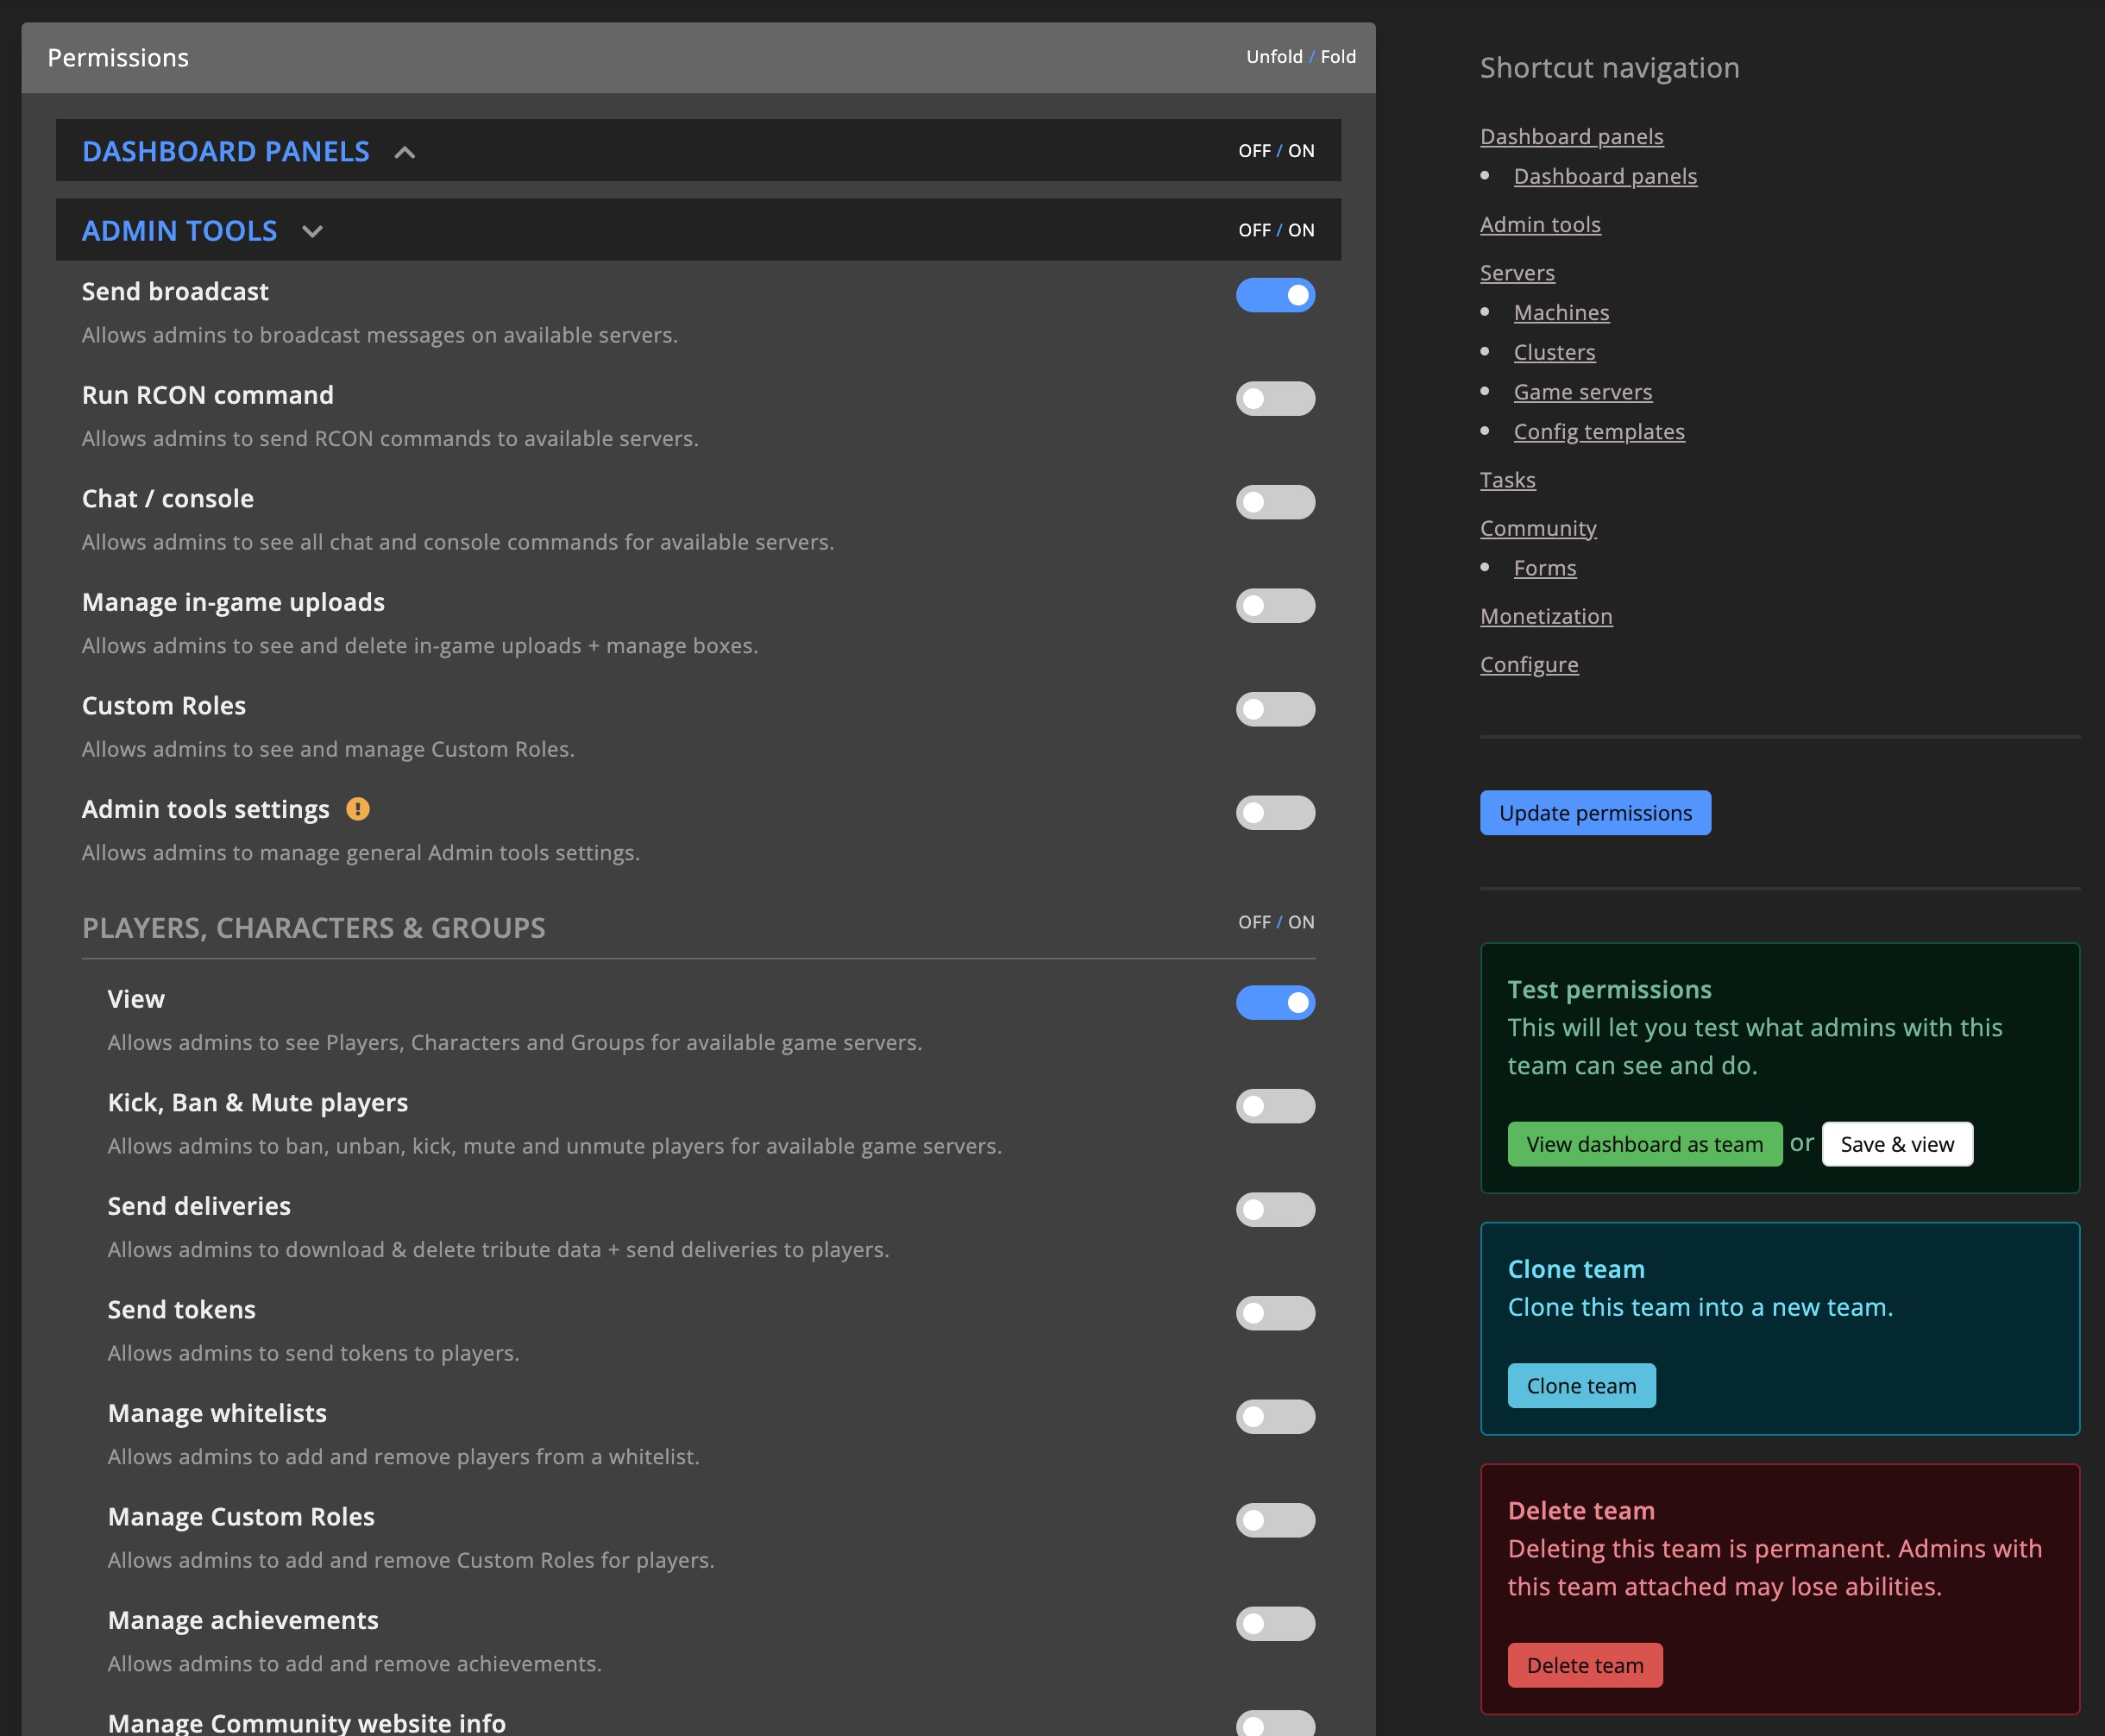Image resolution: width=2105 pixels, height=1736 pixels.
Task: Click the Clone team button
Action: pyautogui.click(x=1580, y=1385)
